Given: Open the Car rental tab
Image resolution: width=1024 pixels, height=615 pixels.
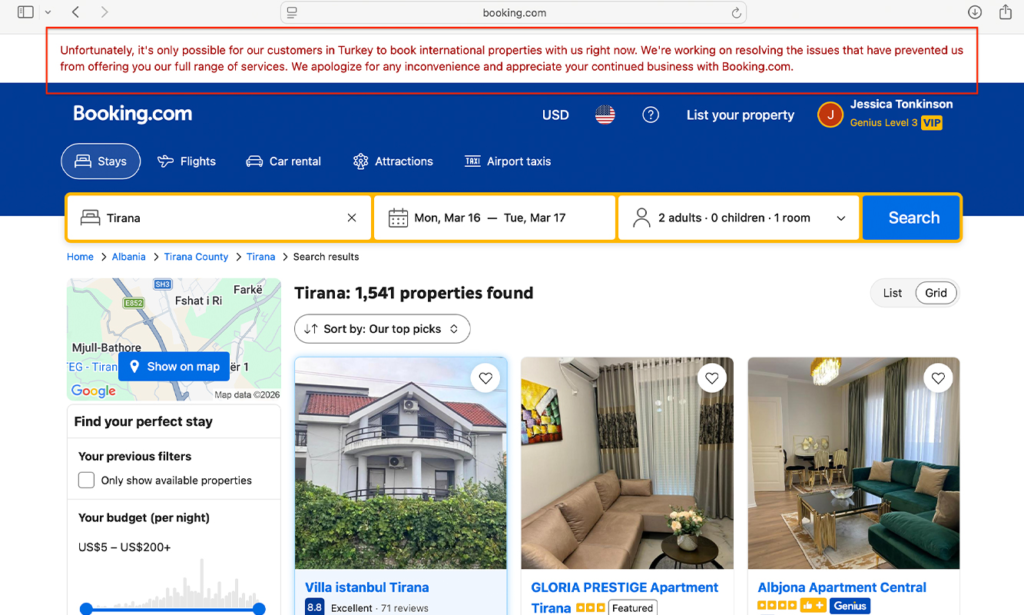Looking at the screenshot, I should pyautogui.click(x=283, y=161).
